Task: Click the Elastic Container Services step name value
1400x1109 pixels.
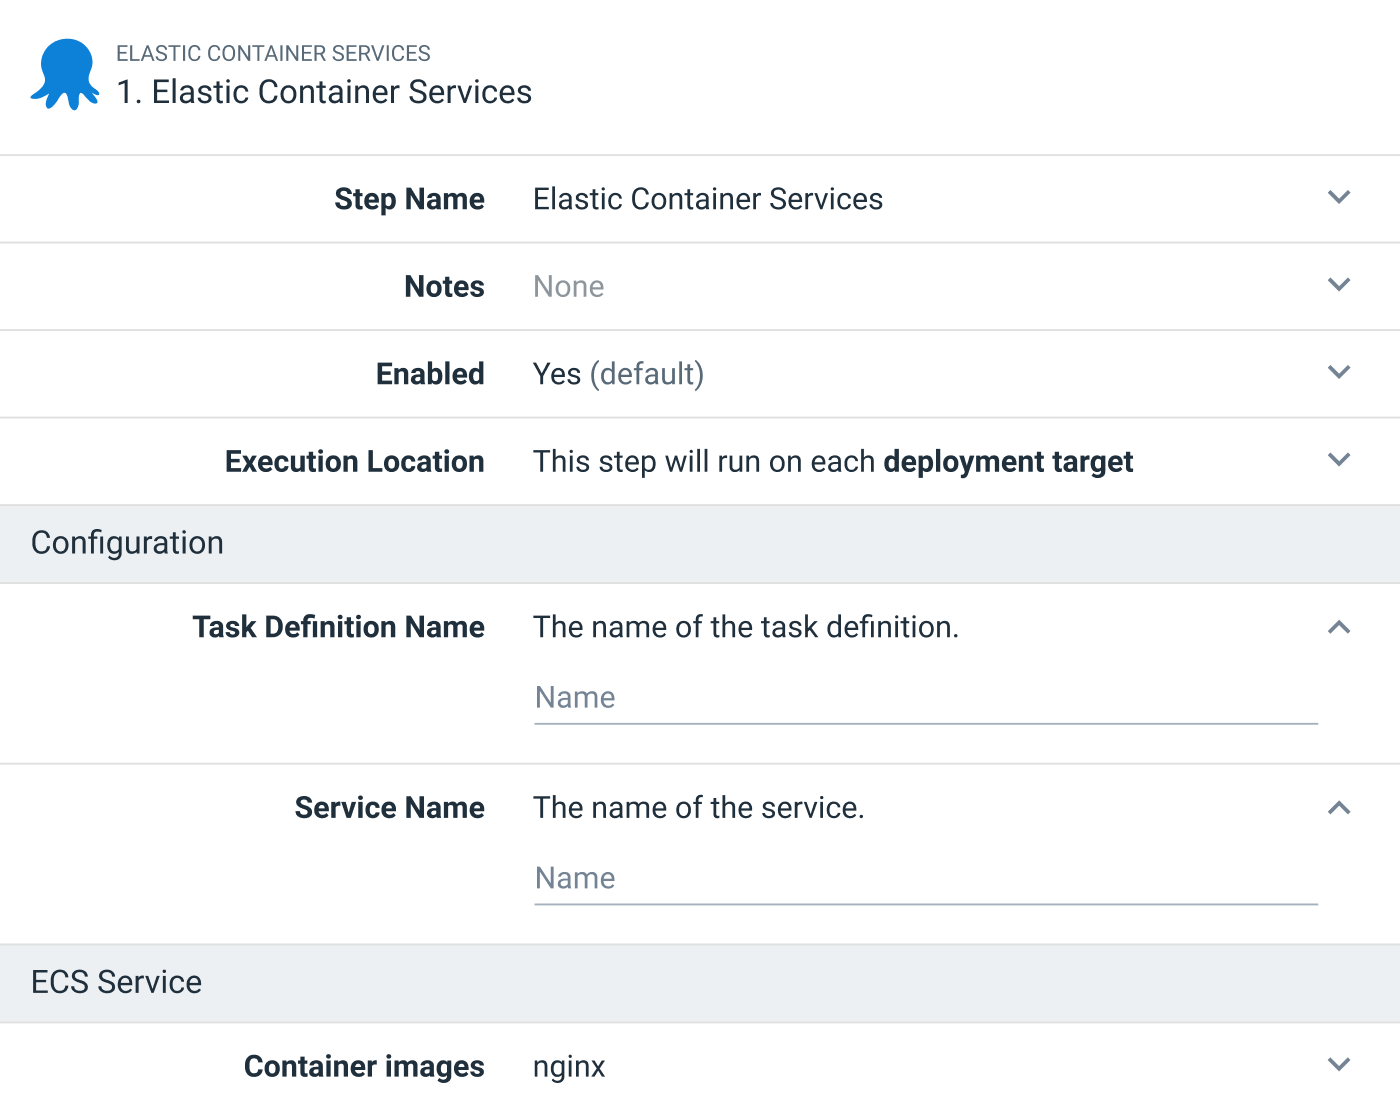Action: [707, 199]
